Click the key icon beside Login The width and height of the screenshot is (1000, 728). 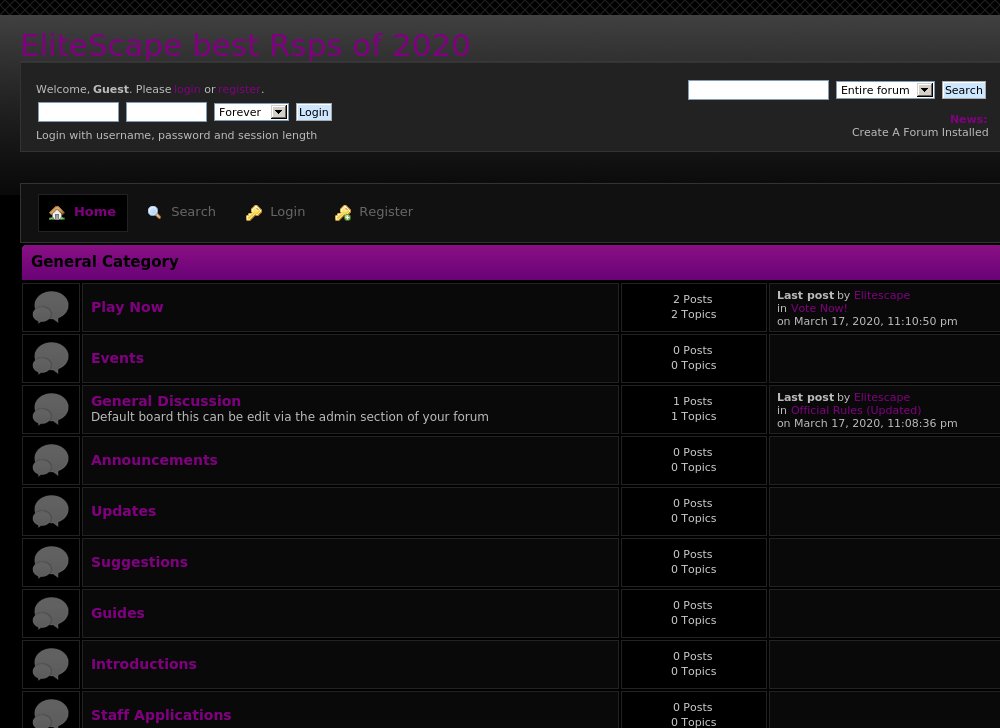point(254,213)
